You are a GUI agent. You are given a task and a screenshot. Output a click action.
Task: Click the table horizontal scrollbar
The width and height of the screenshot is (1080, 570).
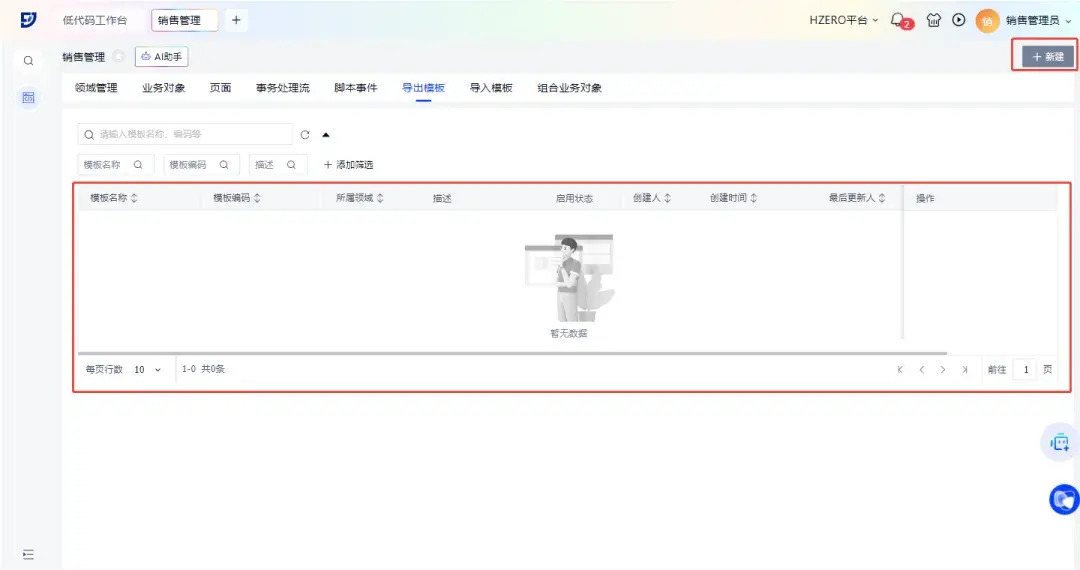[x=513, y=353]
